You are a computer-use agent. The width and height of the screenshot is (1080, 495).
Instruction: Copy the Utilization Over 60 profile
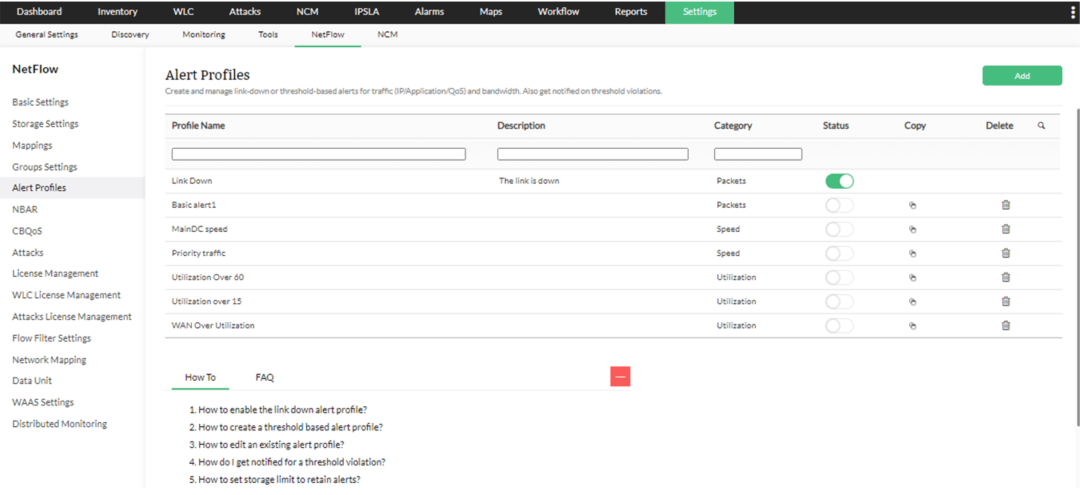[x=912, y=277]
